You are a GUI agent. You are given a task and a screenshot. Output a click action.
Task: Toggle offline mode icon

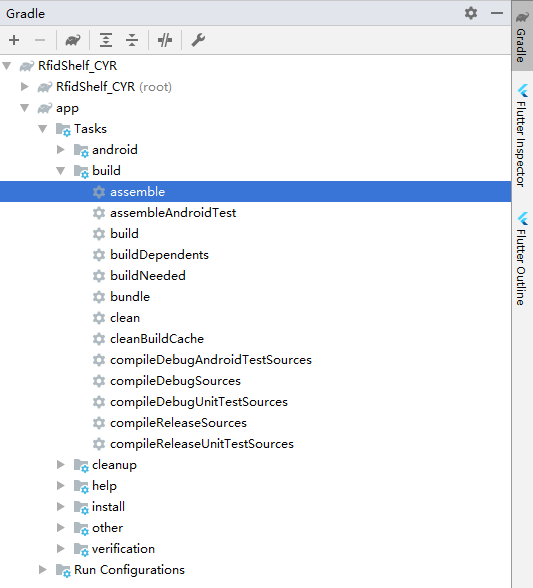pos(165,40)
